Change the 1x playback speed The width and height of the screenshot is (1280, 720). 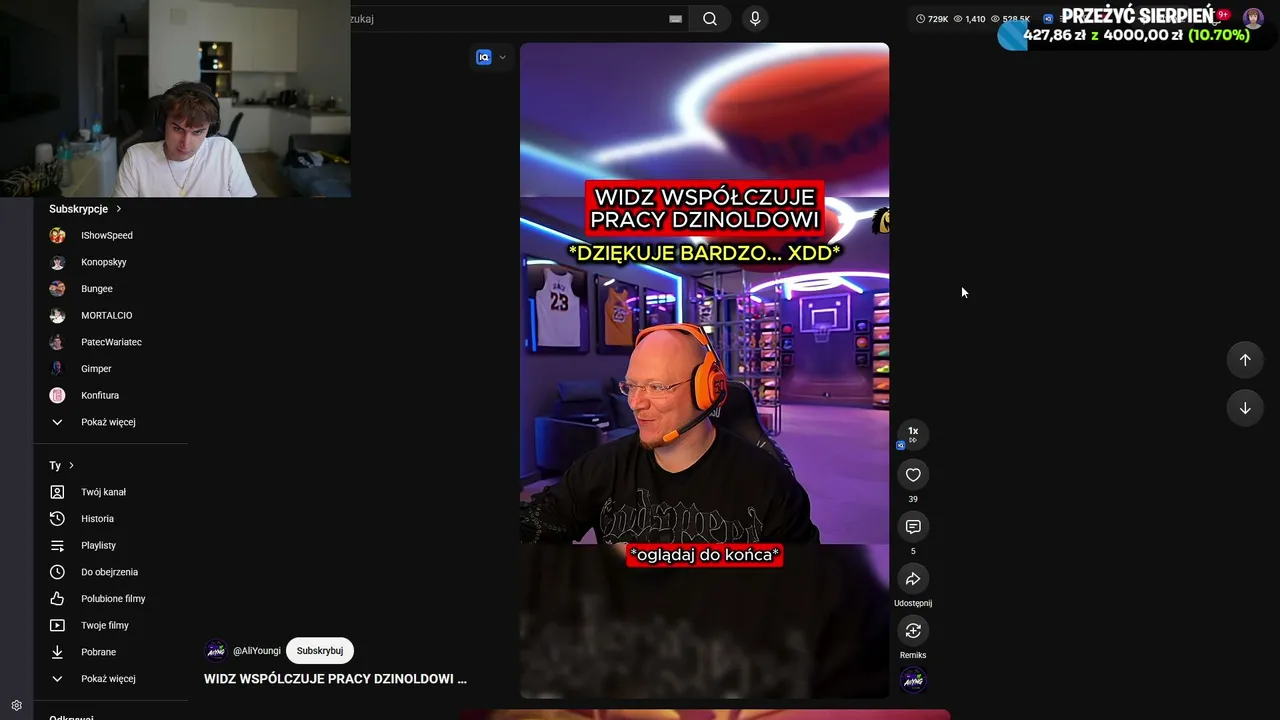(x=913, y=434)
